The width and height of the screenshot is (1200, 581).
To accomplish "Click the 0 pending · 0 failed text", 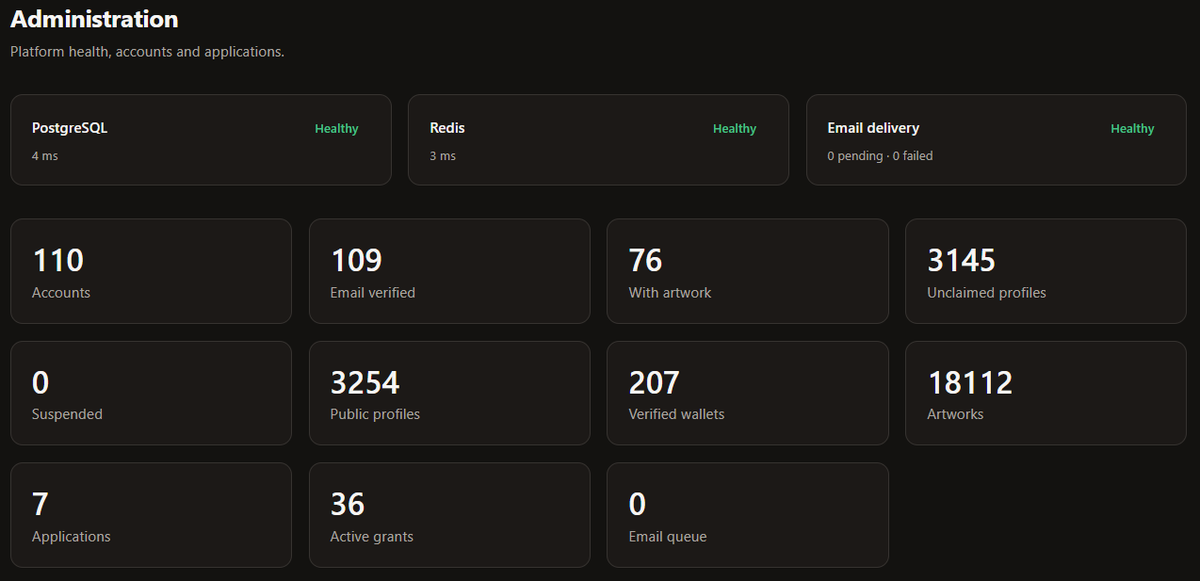I will tap(880, 156).
